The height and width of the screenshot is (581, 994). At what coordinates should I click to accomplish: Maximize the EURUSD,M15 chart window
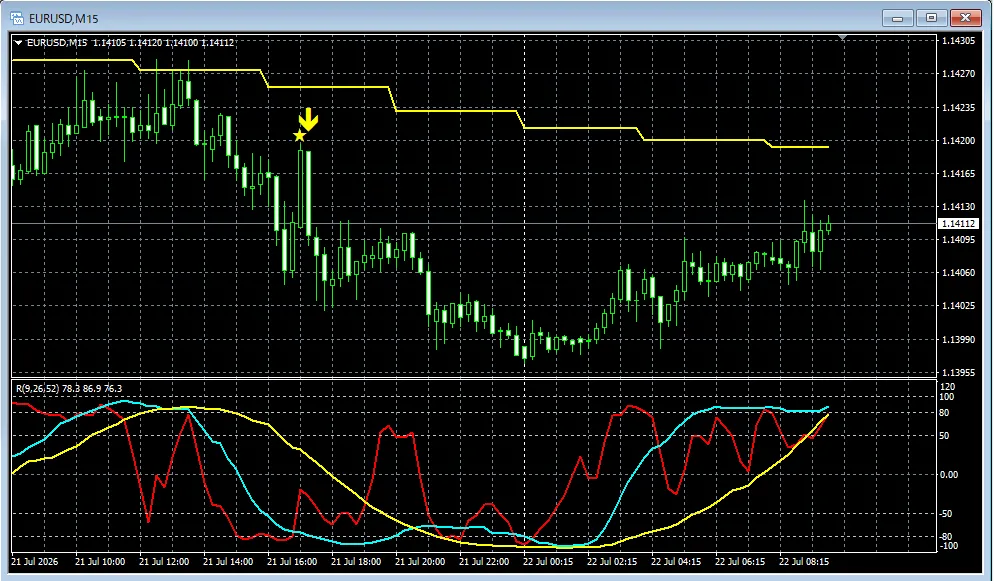pyautogui.click(x=931, y=18)
